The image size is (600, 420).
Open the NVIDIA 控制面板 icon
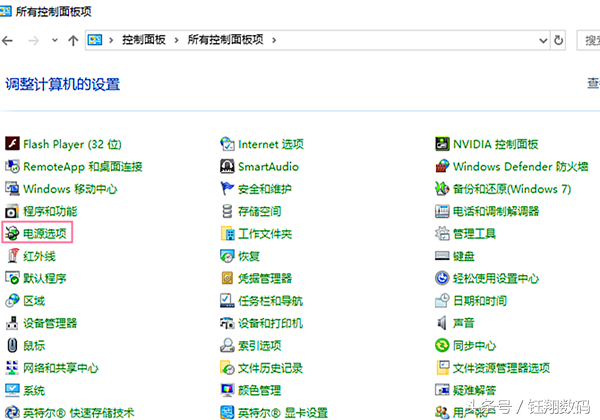pos(442,144)
